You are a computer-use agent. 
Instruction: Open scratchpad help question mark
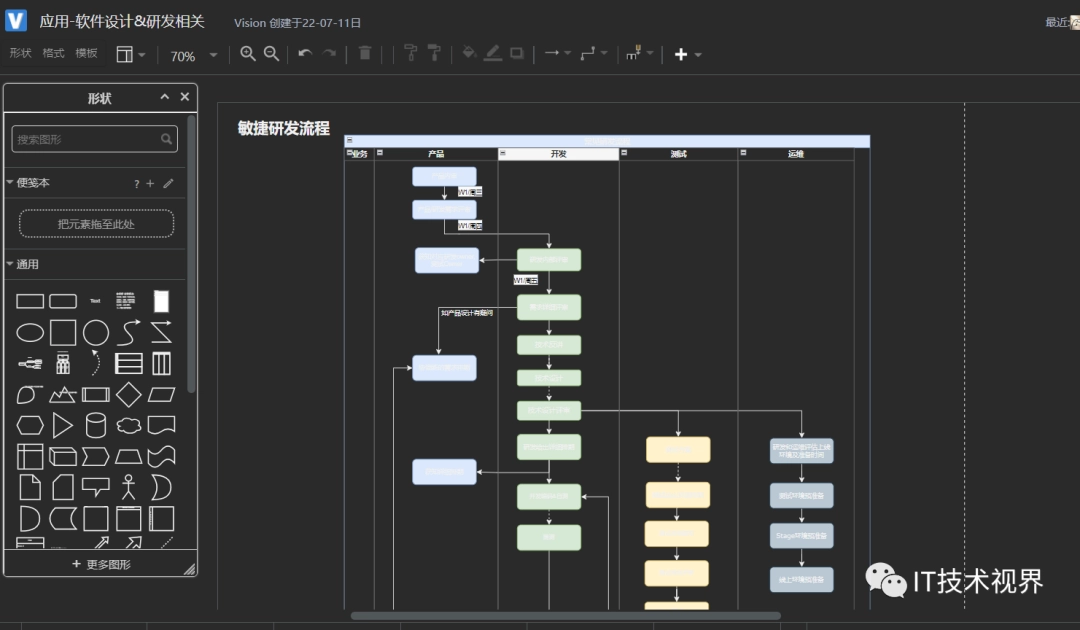pyautogui.click(x=136, y=183)
